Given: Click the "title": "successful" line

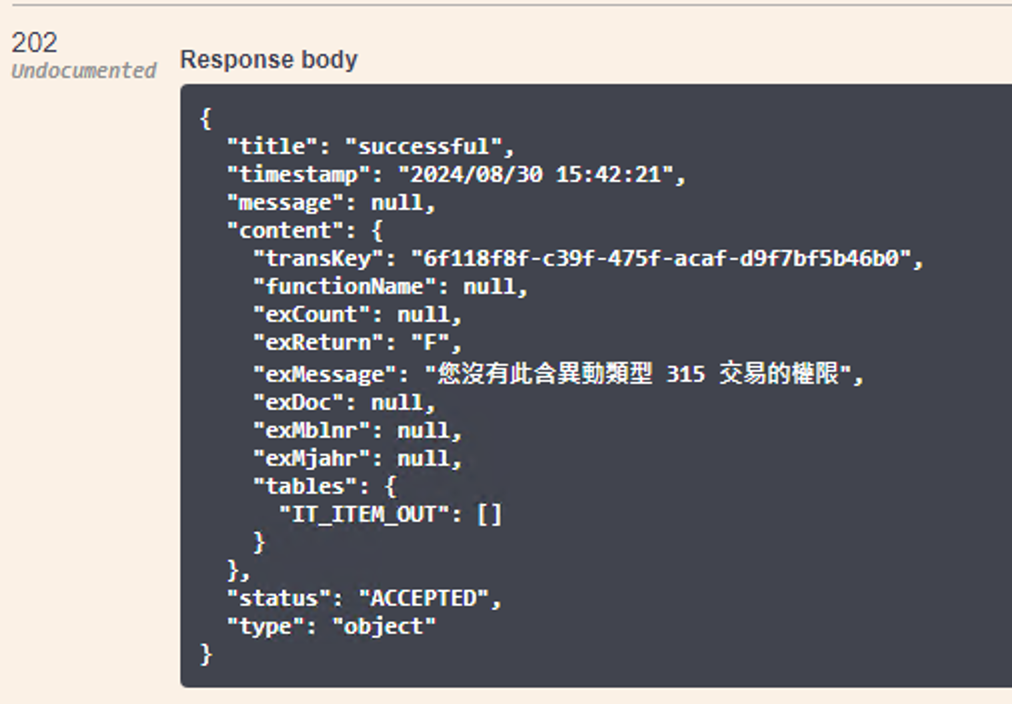Looking at the screenshot, I should click(370, 146).
